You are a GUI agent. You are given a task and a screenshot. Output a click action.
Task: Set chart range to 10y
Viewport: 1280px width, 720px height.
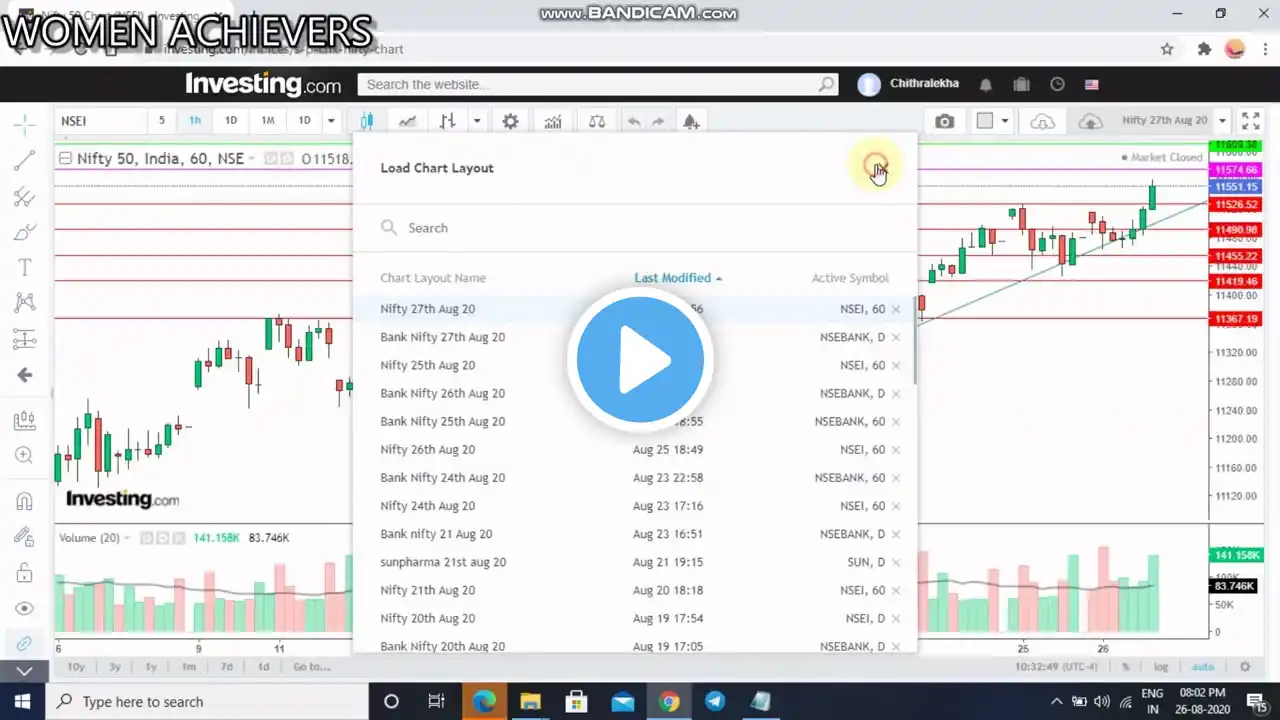(x=76, y=667)
